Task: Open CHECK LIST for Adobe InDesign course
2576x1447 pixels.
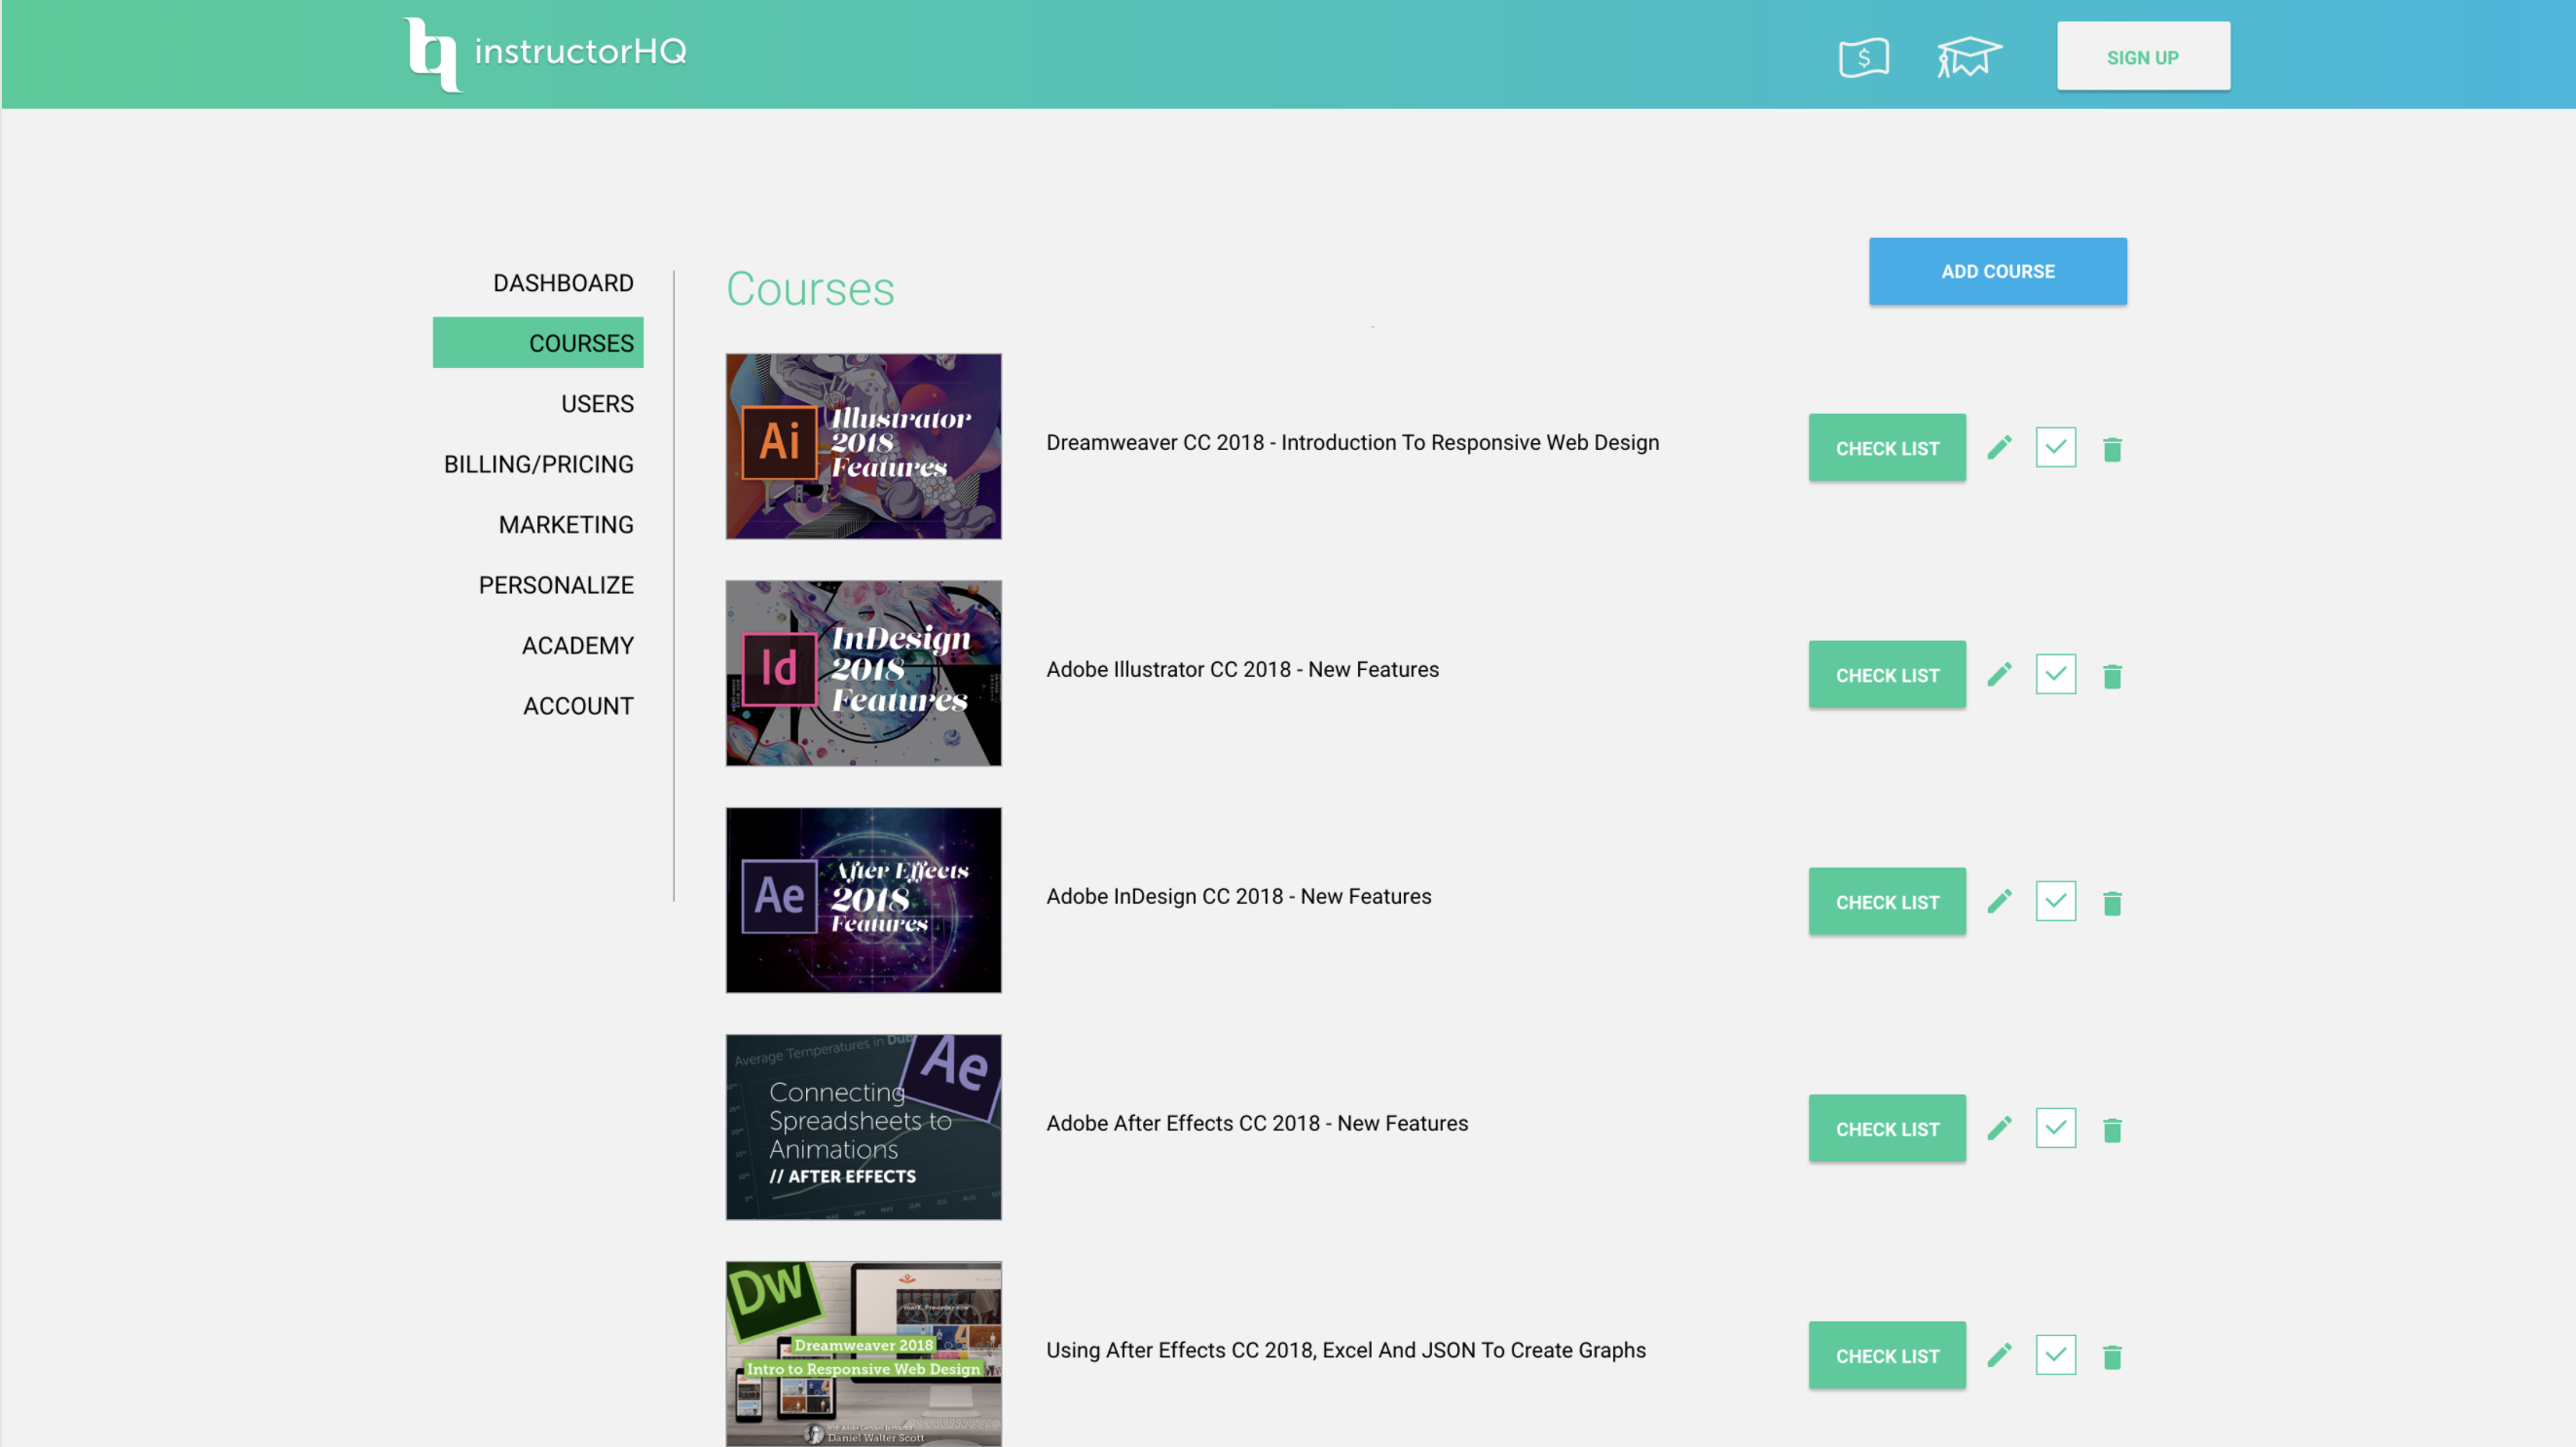Action: (1886, 901)
